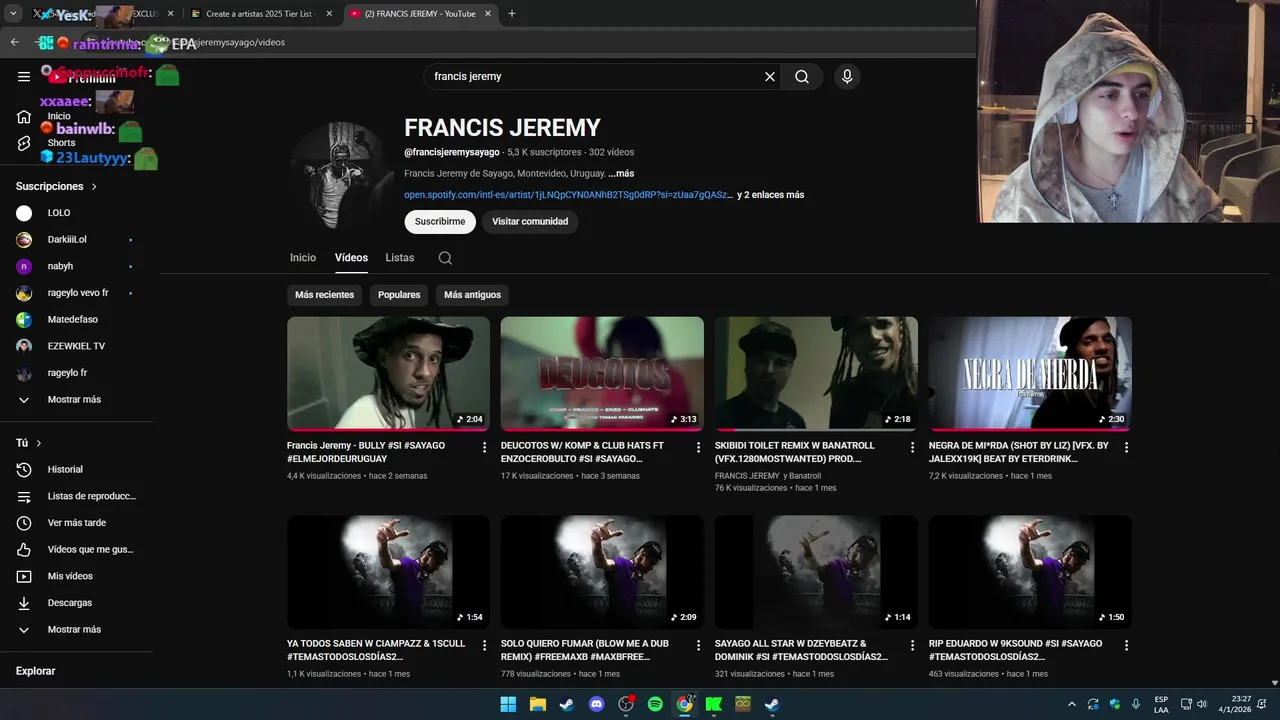Image resolution: width=1280 pixels, height=720 pixels.
Task: Expand Mostrar más under subscriptions
Action: (x=76, y=399)
